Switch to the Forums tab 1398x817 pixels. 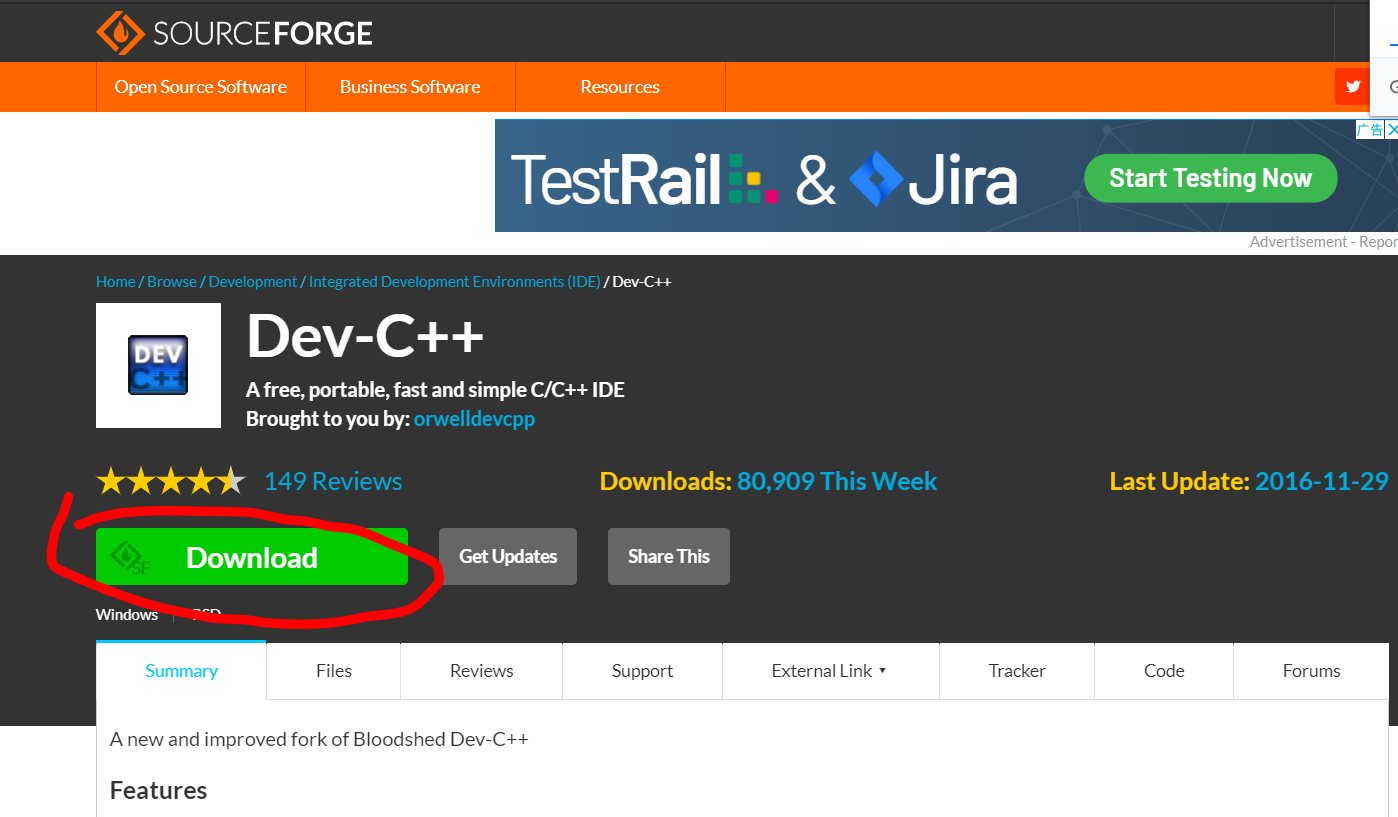point(1311,671)
